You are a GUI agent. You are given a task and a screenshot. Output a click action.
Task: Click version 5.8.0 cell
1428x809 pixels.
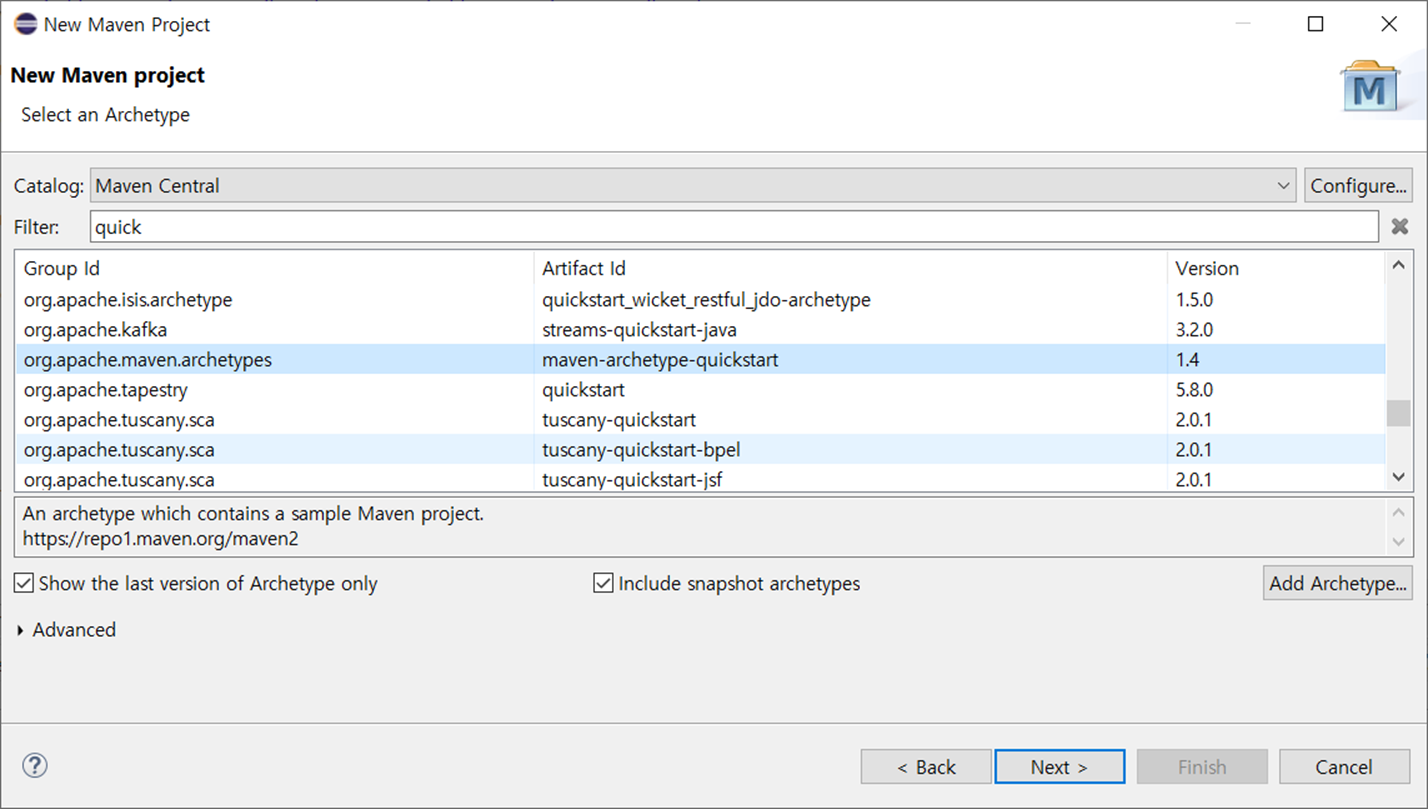point(1194,389)
